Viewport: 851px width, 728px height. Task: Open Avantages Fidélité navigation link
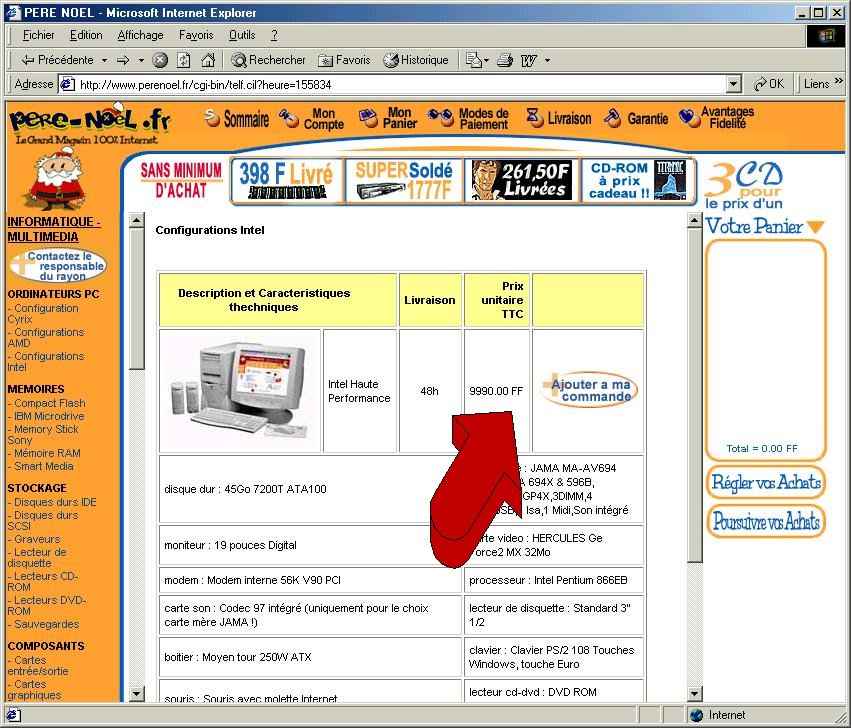[x=716, y=117]
